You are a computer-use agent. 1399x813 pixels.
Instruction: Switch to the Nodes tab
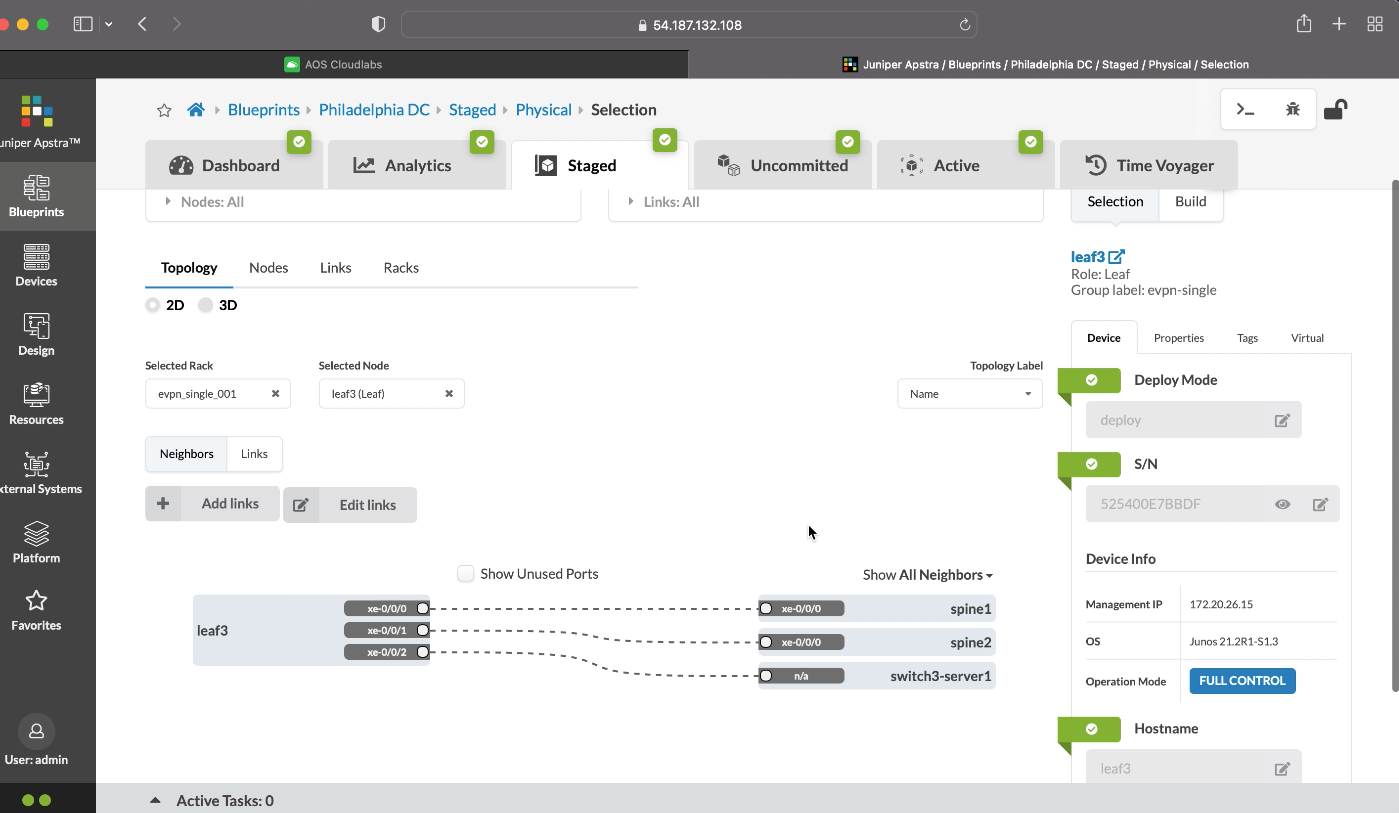268,268
